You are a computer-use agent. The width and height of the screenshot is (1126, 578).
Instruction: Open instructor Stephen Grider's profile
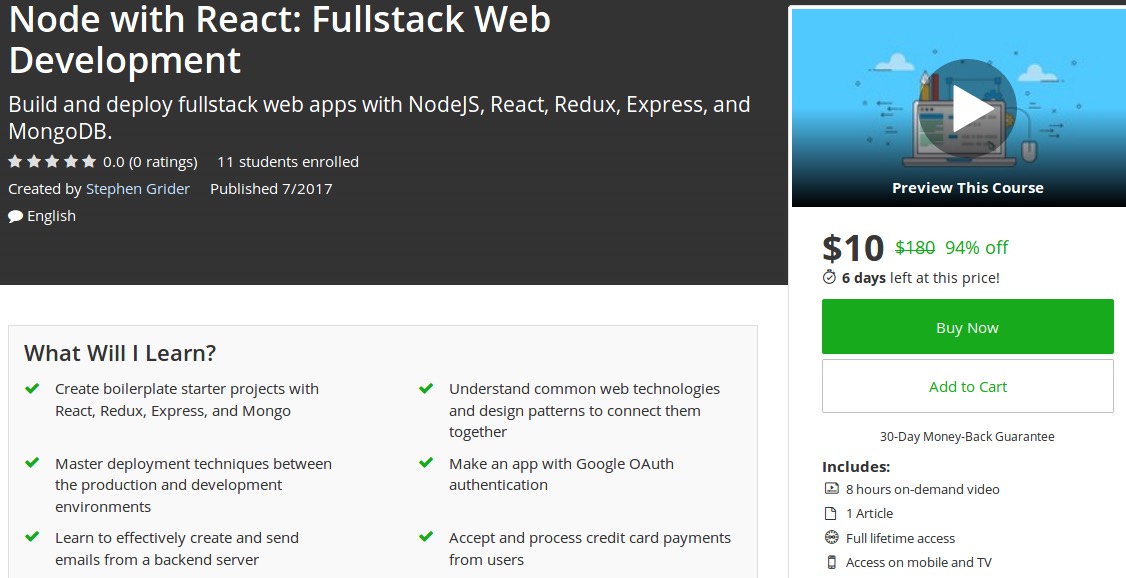[138, 189]
